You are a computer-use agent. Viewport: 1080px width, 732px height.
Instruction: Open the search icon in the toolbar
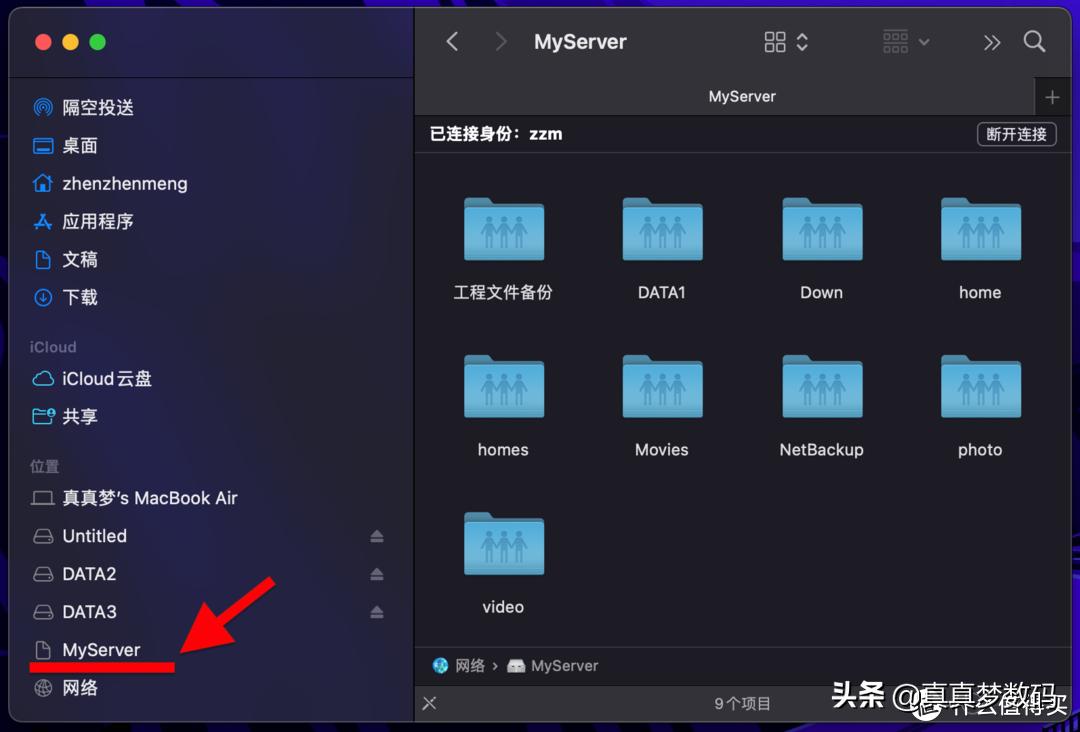click(1034, 41)
